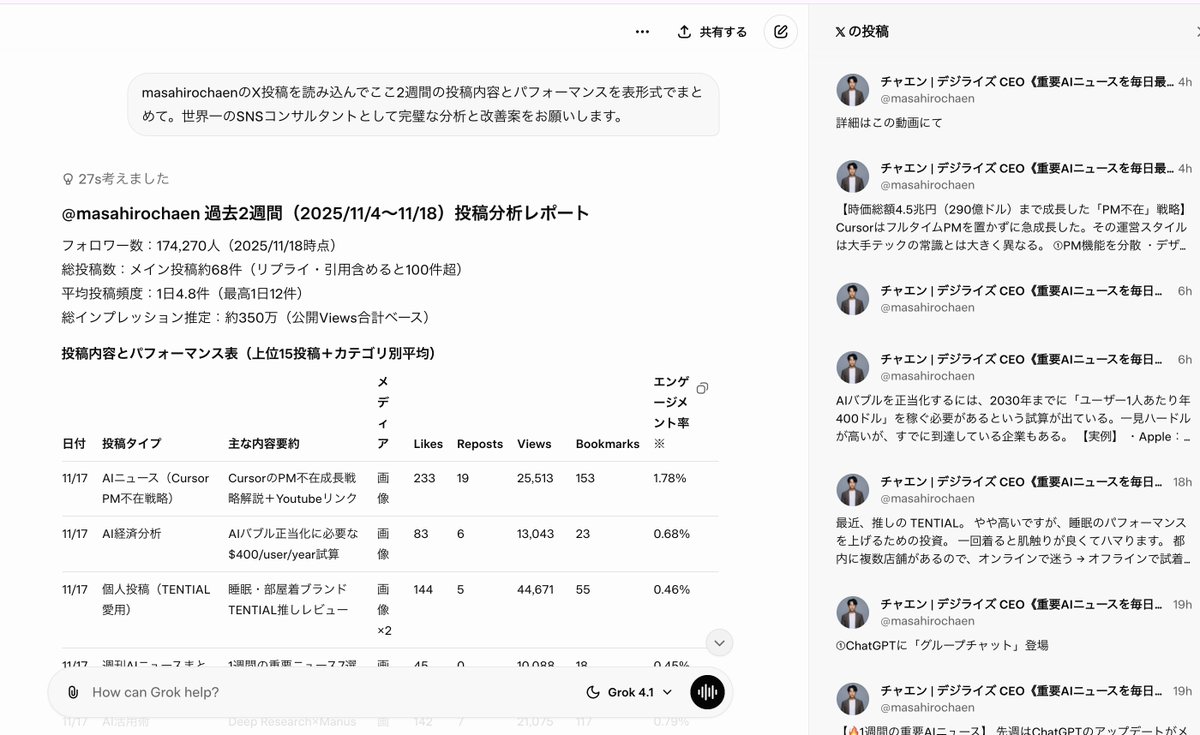Start a new chat using the compose pencil icon

[780, 31]
